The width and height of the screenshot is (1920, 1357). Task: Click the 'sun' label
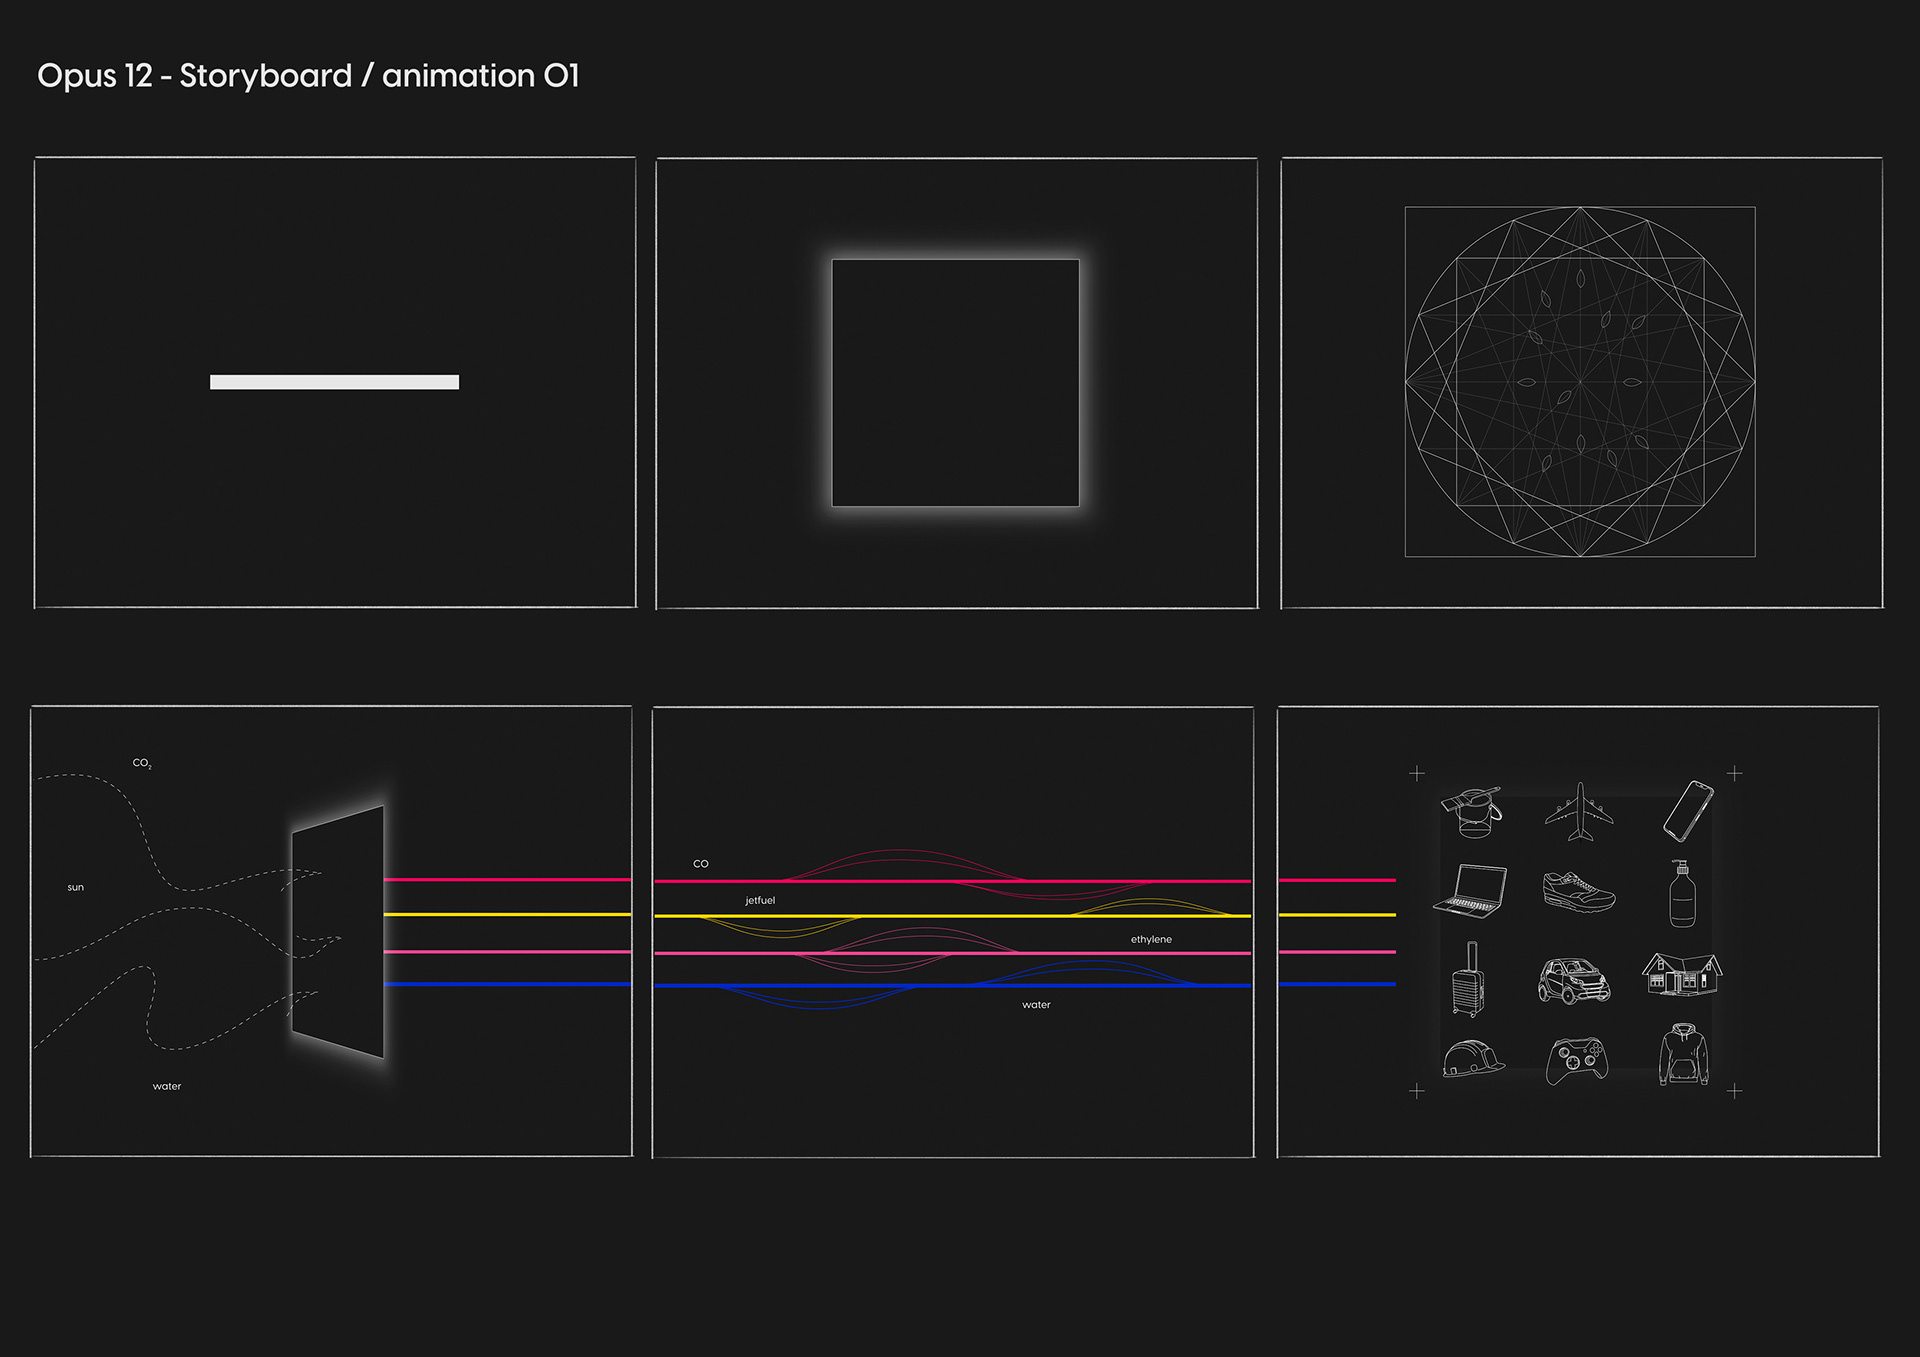(x=76, y=887)
